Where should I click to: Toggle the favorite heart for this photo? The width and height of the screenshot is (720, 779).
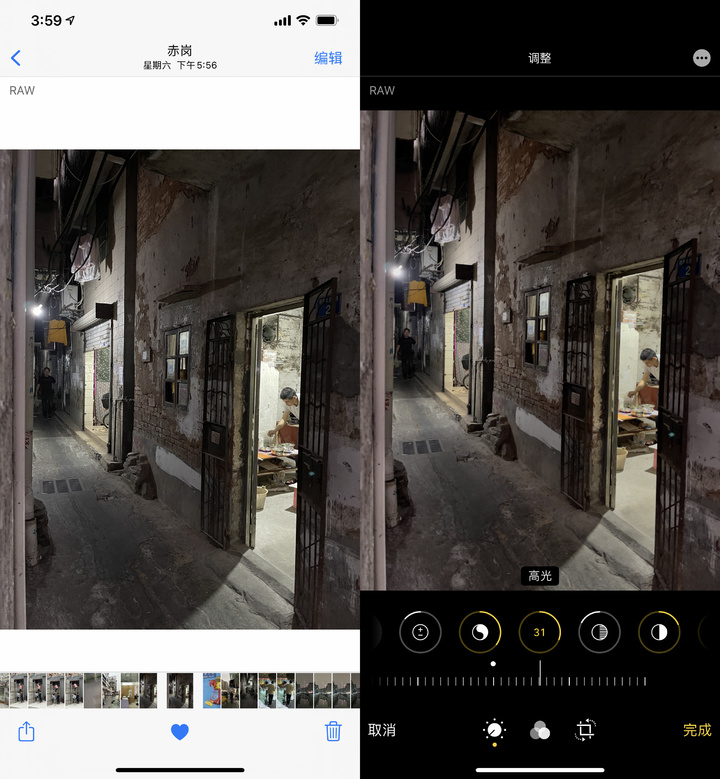tap(180, 732)
